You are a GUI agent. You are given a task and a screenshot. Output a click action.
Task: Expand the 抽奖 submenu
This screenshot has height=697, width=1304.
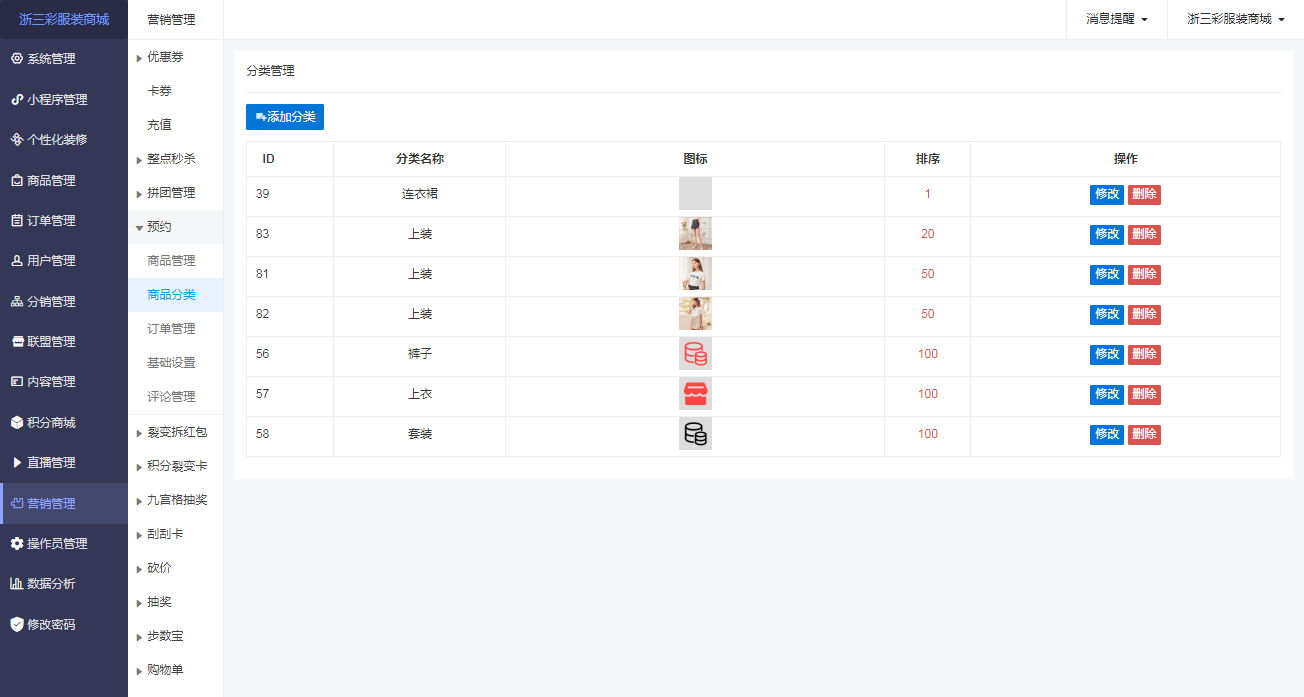[x=175, y=602]
